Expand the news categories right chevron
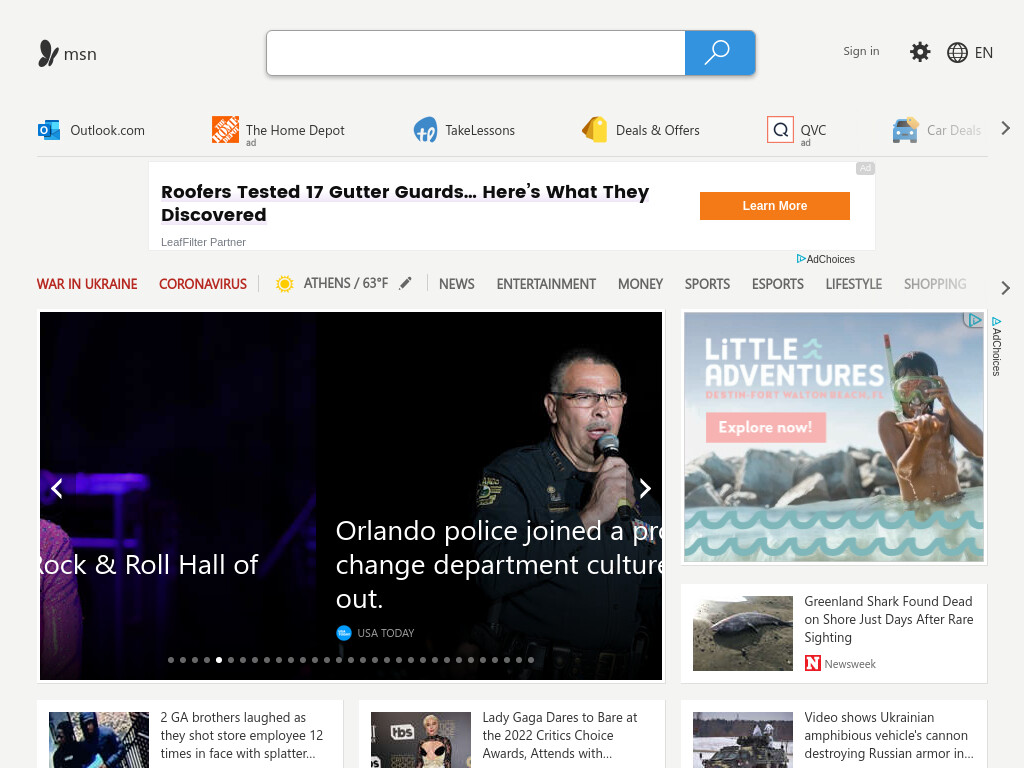This screenshot has width=1024, height=768. point(1006,287)
